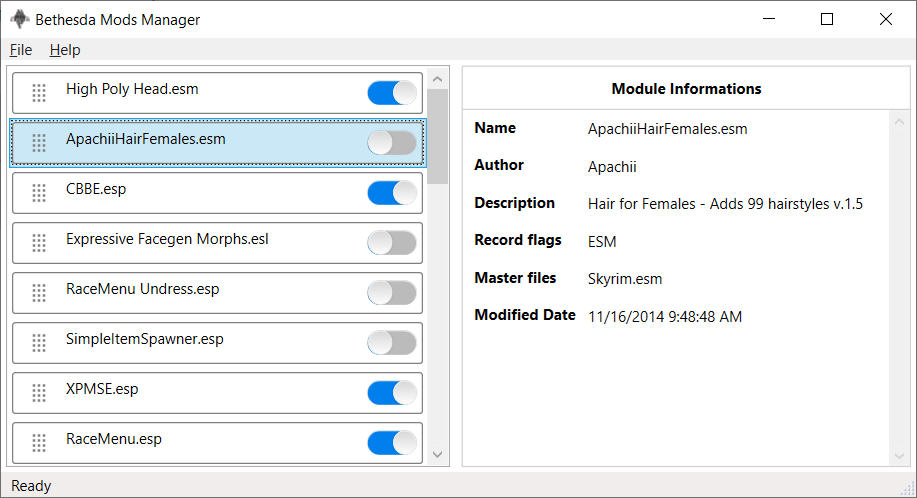The image size is (917, 498).
Task: Turn off CBBE.esp switch
Action: coord(392,193)
